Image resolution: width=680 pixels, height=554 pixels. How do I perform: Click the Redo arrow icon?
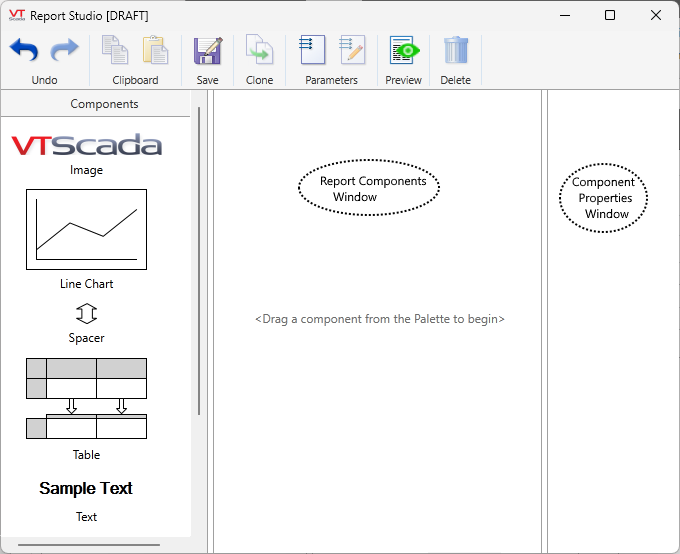65,50
